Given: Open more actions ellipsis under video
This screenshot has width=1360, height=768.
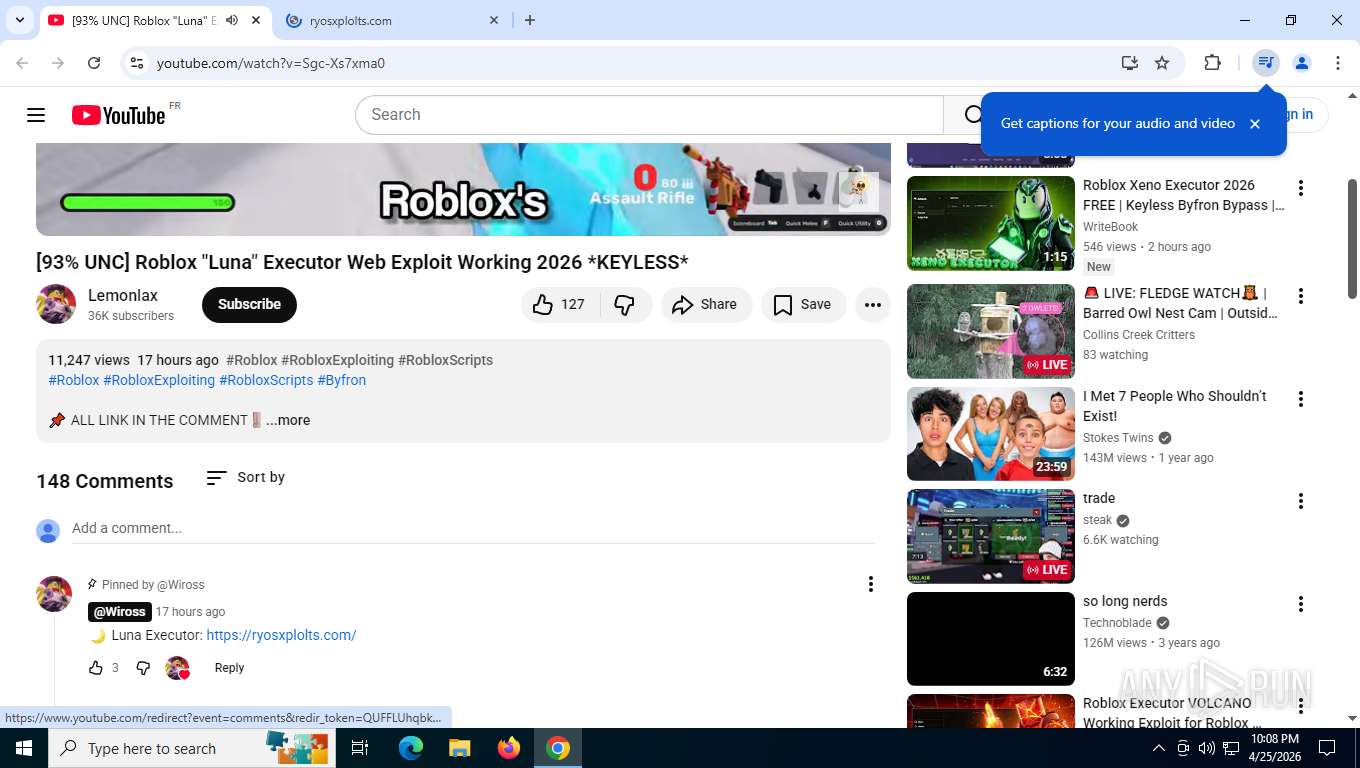Looking at the screenshot, I should point(873,305).
